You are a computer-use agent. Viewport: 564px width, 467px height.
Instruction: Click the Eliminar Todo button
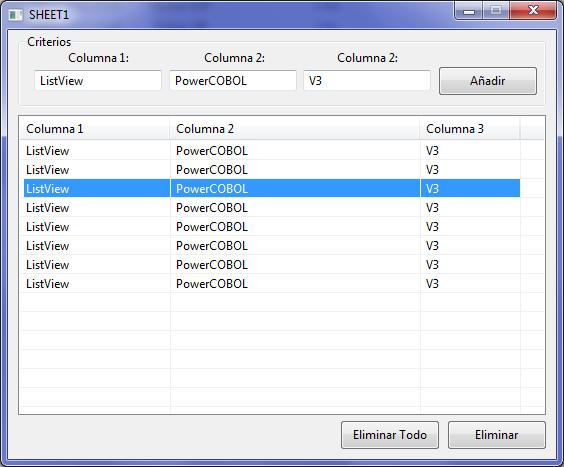tap(390, 435)
